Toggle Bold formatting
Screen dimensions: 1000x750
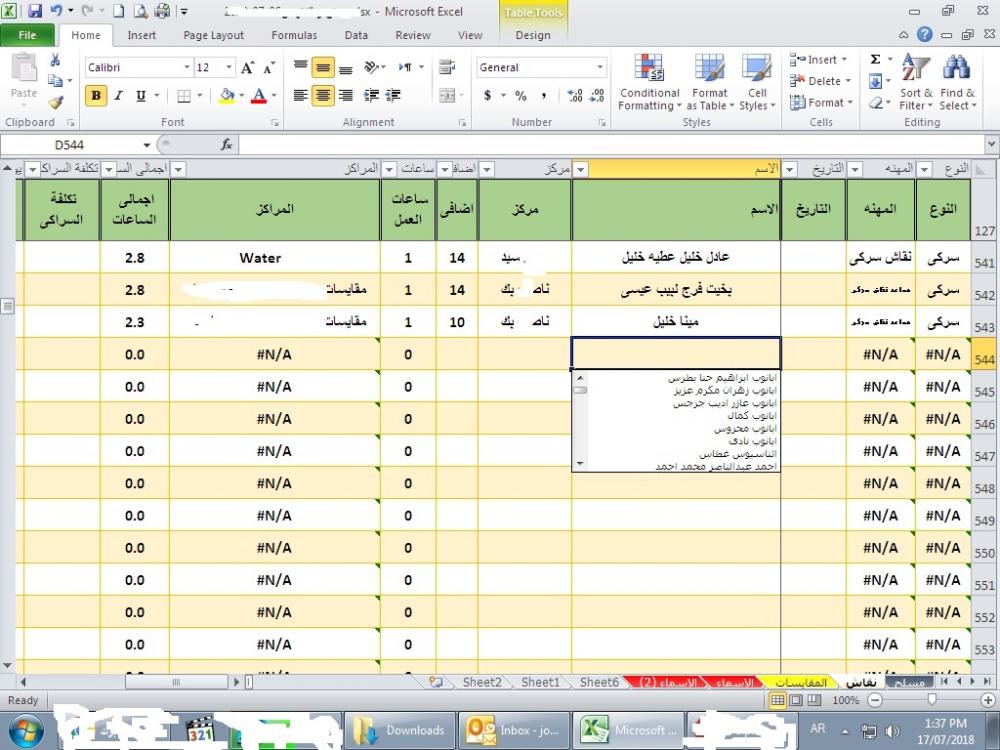[96, 96]
